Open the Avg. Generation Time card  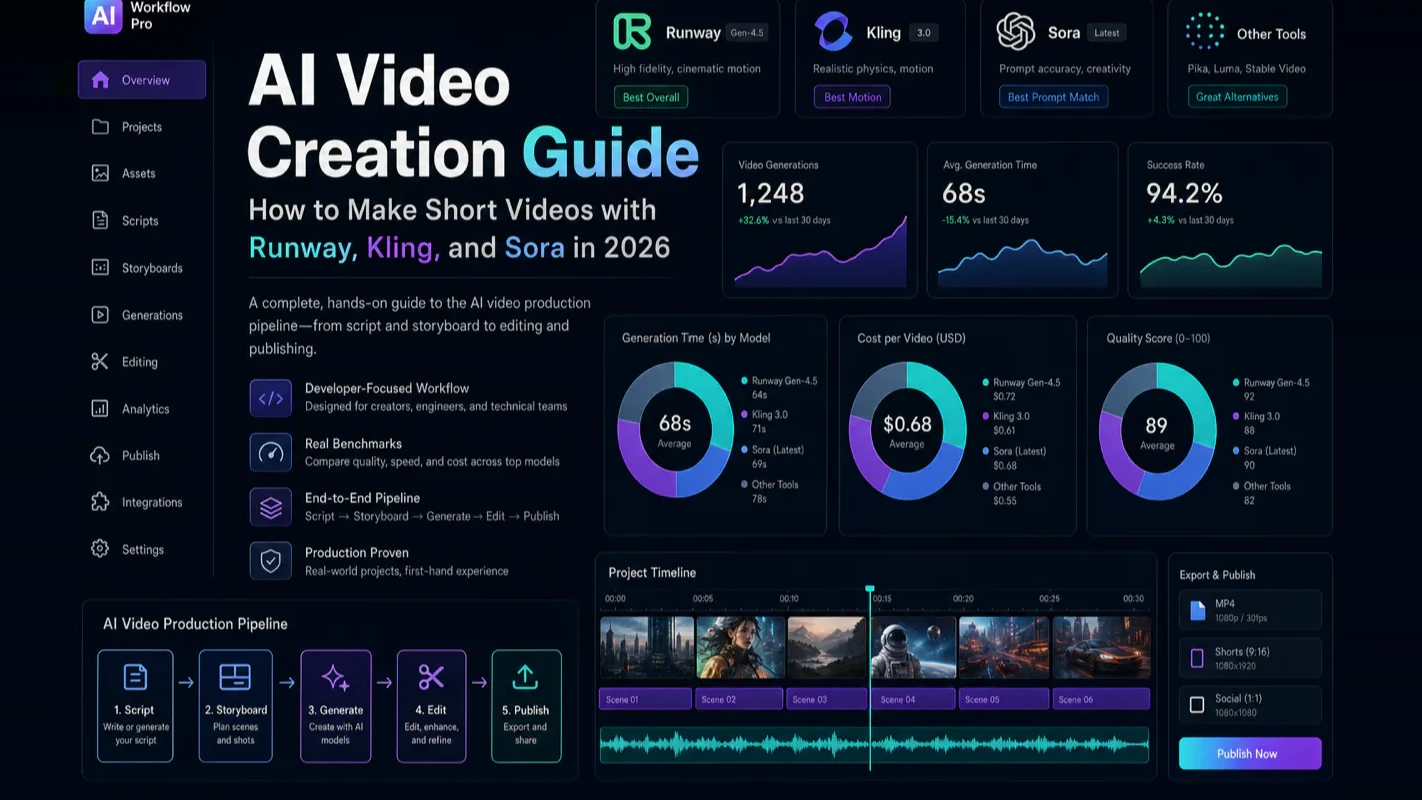click(x=1022, y=220)
